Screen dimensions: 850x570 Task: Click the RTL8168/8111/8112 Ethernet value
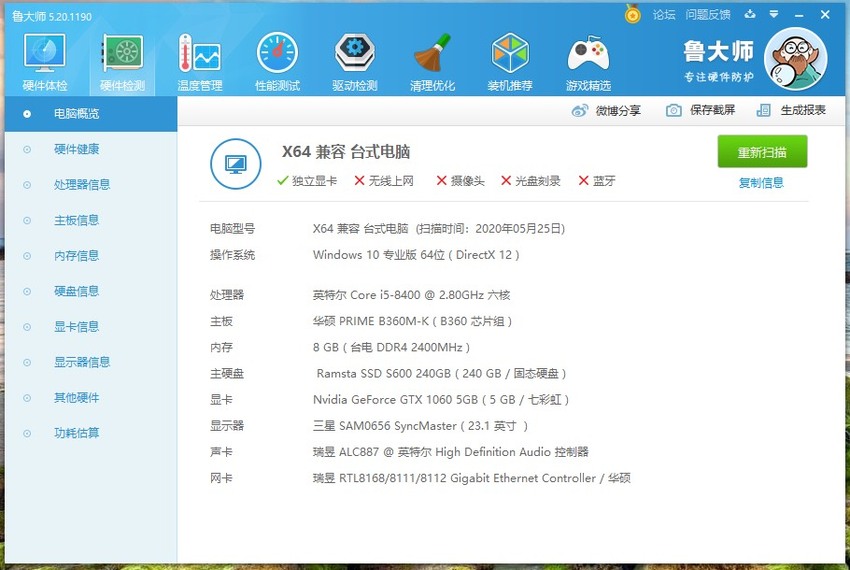(x=471, y=478)
